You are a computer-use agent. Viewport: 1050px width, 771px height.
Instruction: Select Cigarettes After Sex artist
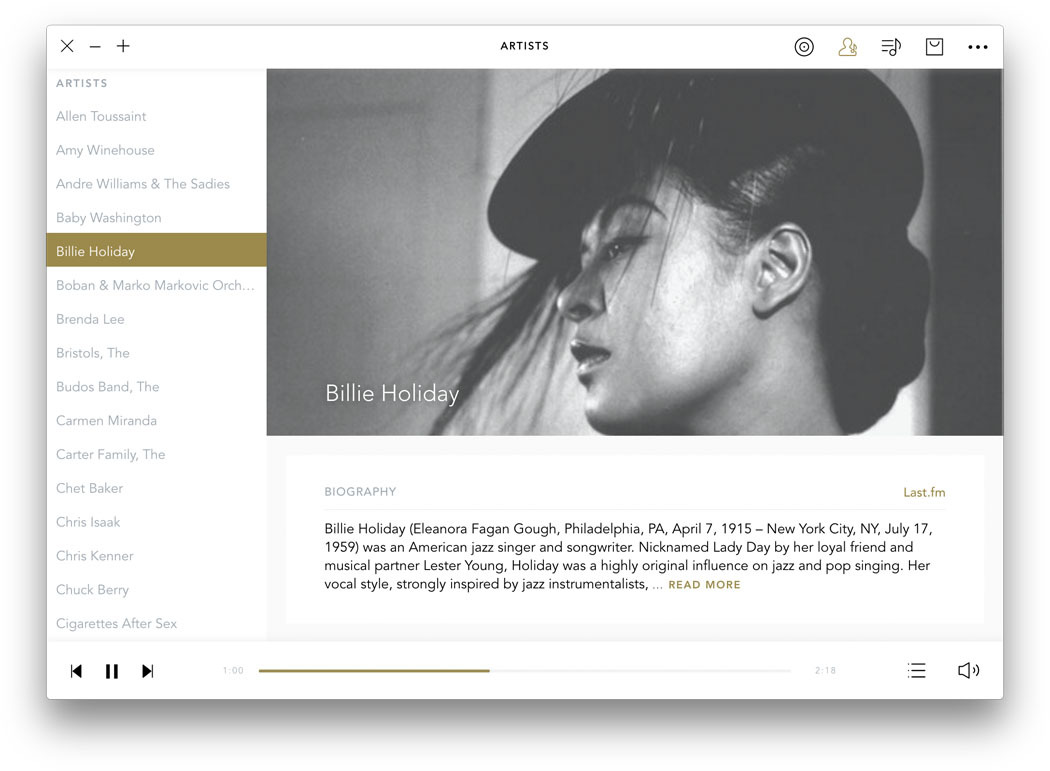coord(116,624)
